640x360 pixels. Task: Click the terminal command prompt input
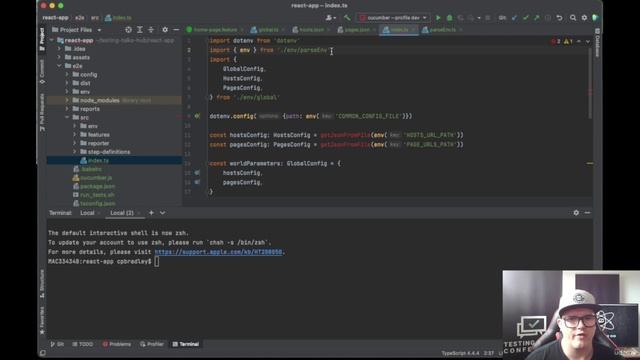(157, 262)
